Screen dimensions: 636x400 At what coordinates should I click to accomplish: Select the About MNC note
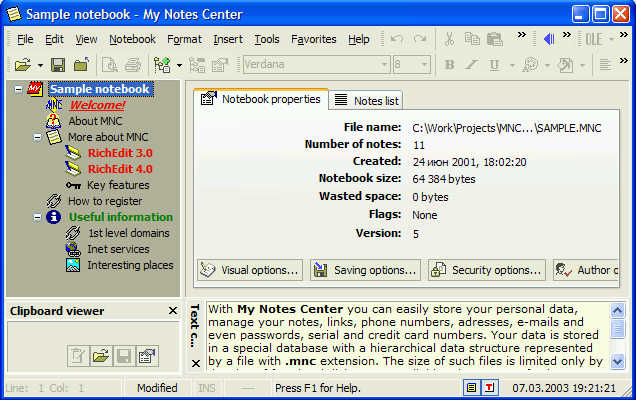pos(95,121)
